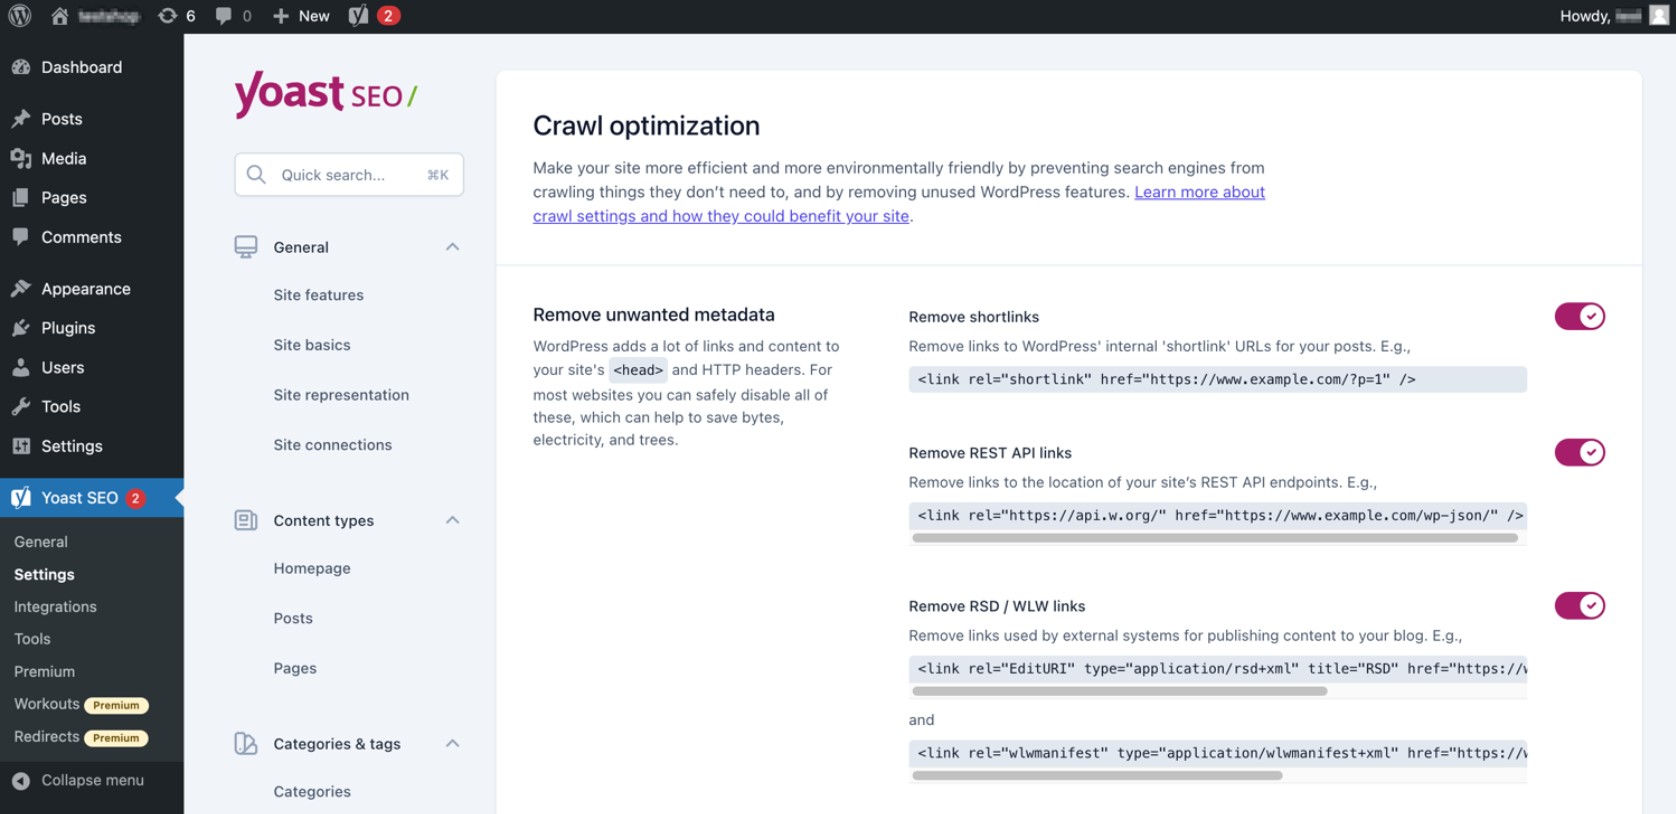Click the scrollbar under EditURI code
The image size is (1676, 814).
[1120, 691]
